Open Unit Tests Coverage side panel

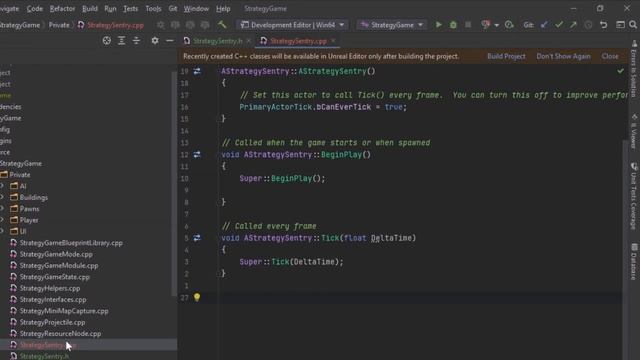[633, 197]
